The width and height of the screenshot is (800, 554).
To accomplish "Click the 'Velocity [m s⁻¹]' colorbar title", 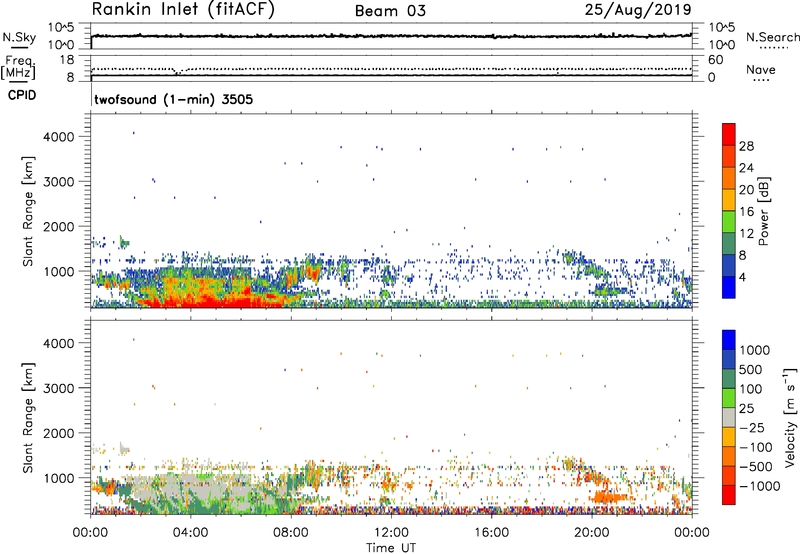I will 790,417.
